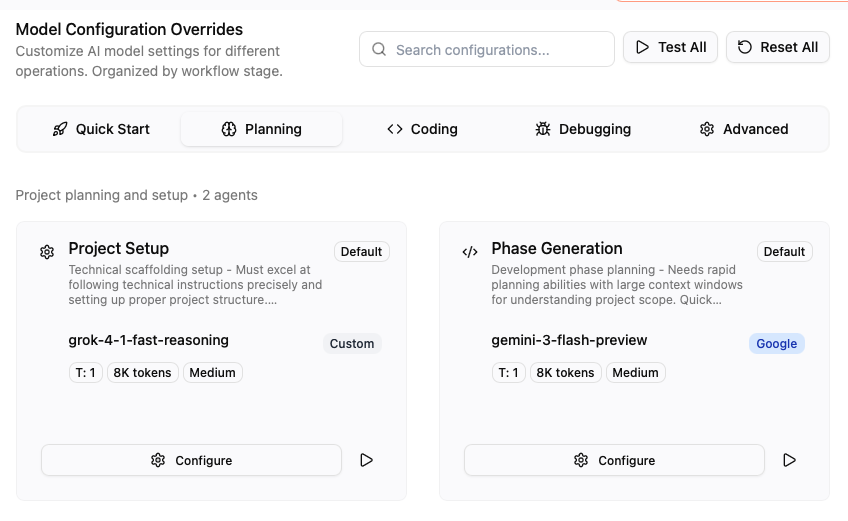Open the Quick Start tab

tap(100, 129)
